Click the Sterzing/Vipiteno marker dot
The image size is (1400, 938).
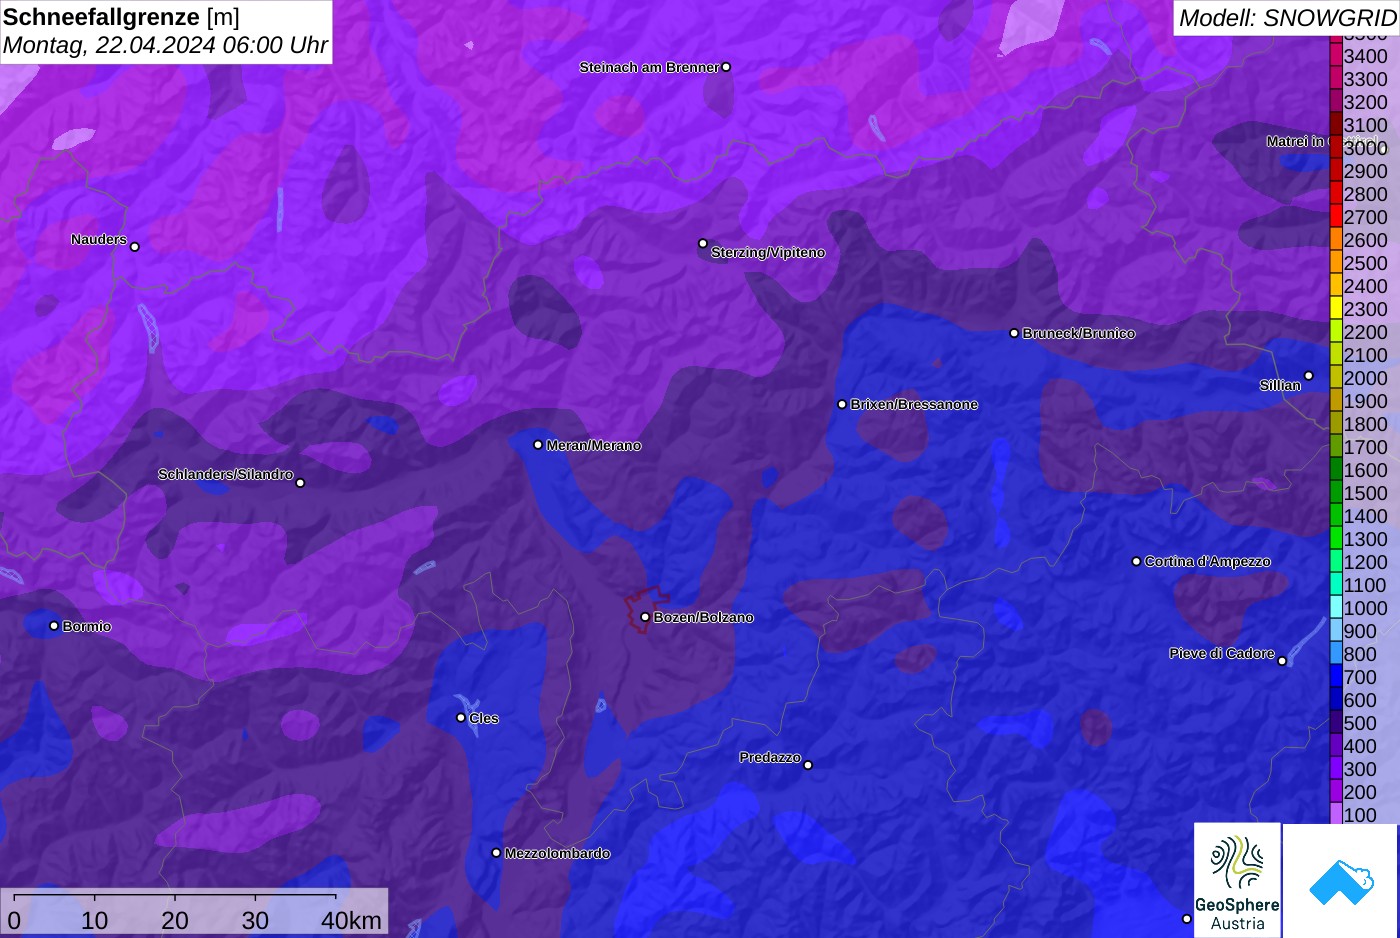[703, 243]
